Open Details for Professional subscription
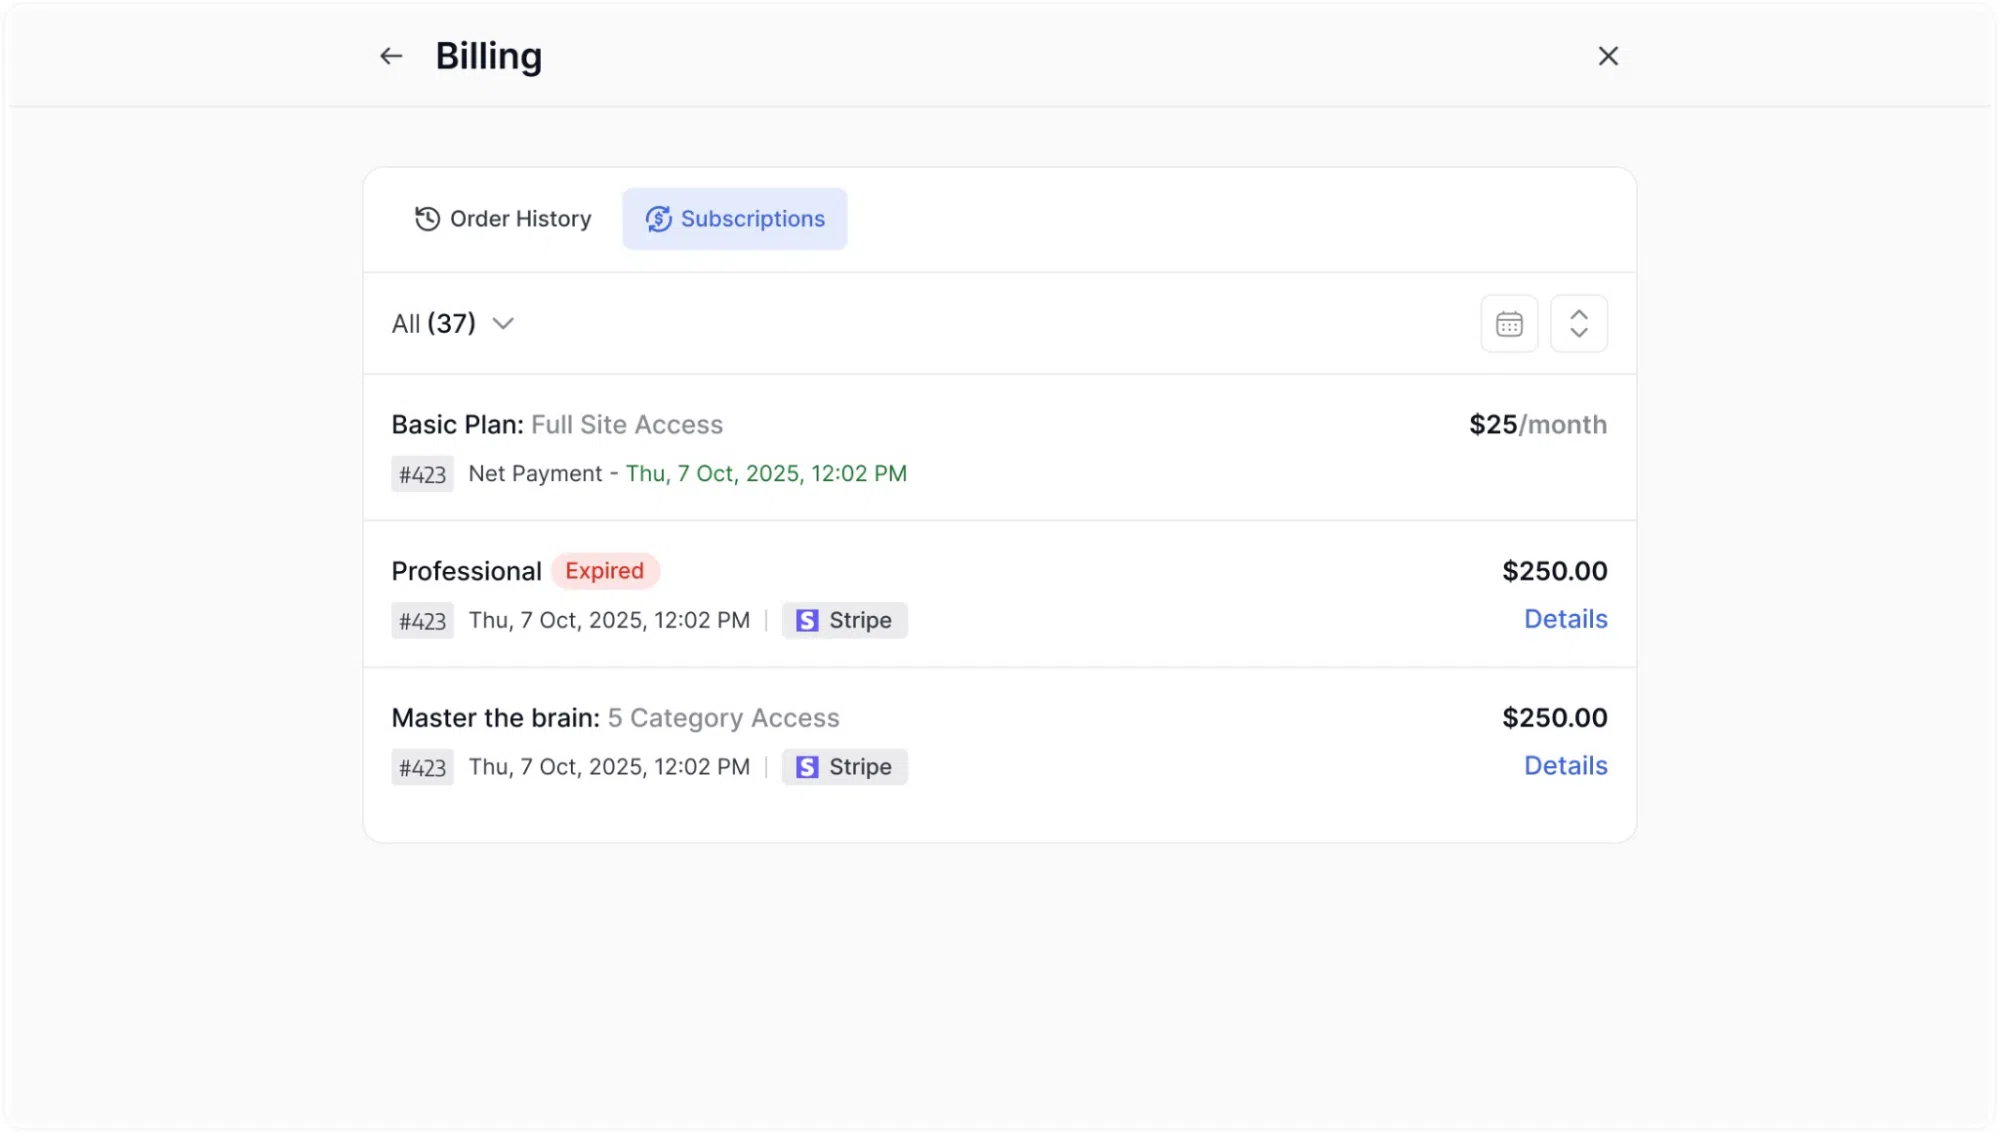 point(1565,619)
